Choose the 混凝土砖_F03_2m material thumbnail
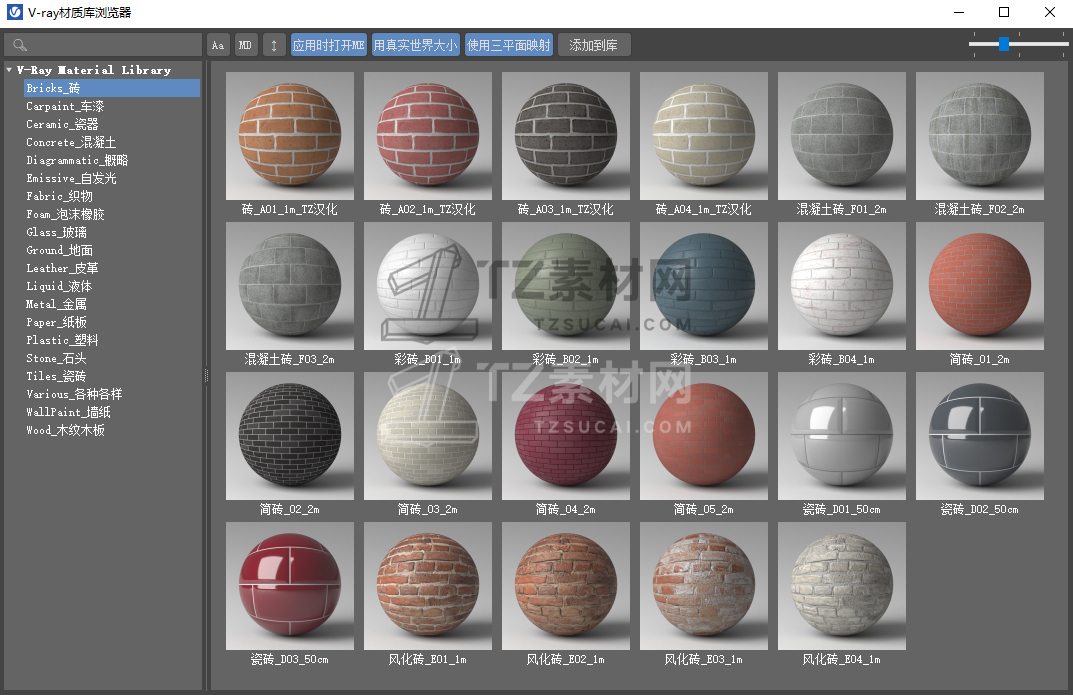 pyautogui.click(x=289, y=286)
